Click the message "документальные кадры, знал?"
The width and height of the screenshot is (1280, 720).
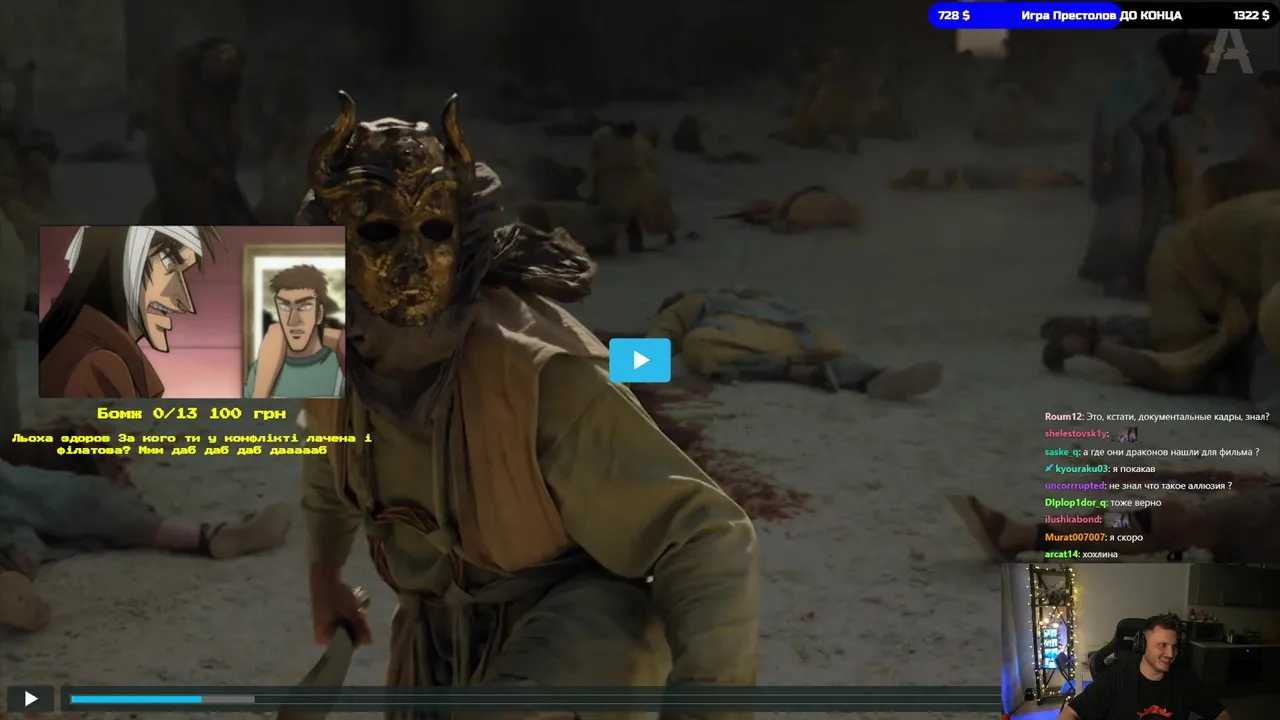pyautogui.click(x=1205, y=416)
